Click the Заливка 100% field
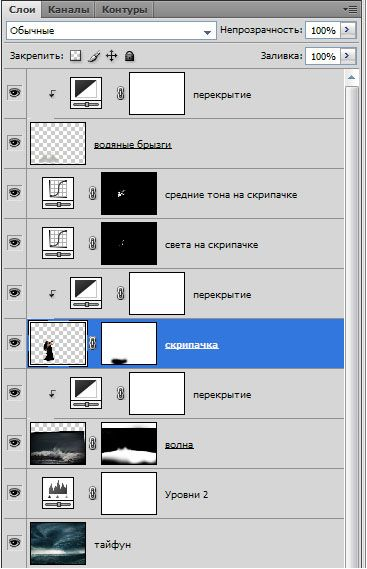Screen dimensions: 367x569 click(323, 56)
